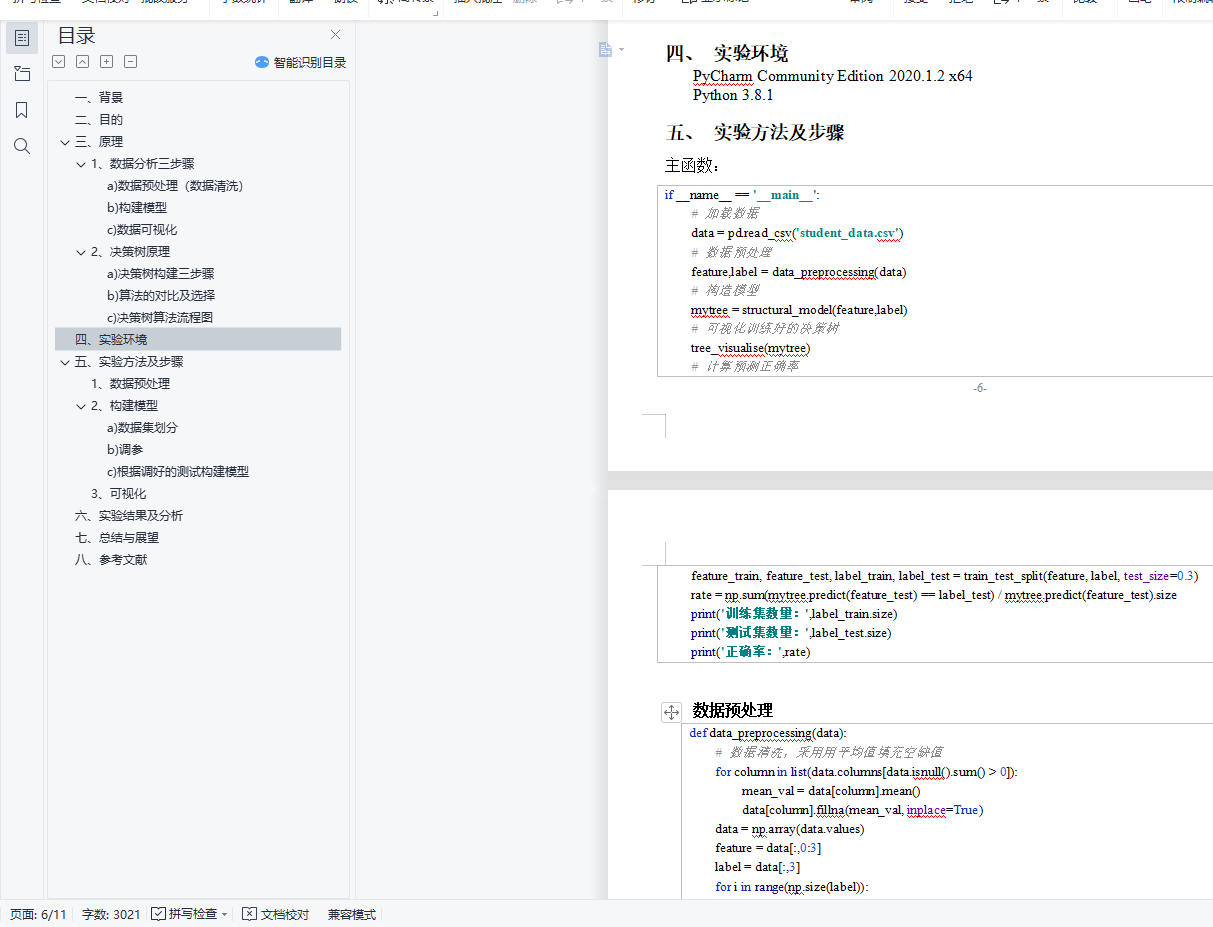Collapse the 2、决策树原理 node

81,252
